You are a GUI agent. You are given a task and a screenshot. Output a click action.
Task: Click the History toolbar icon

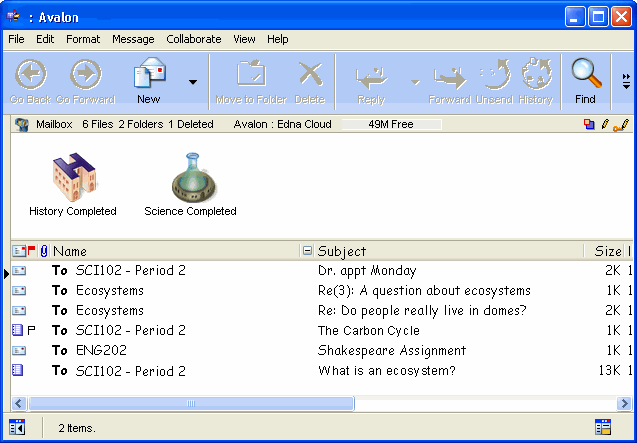click(x=536, y=75)
